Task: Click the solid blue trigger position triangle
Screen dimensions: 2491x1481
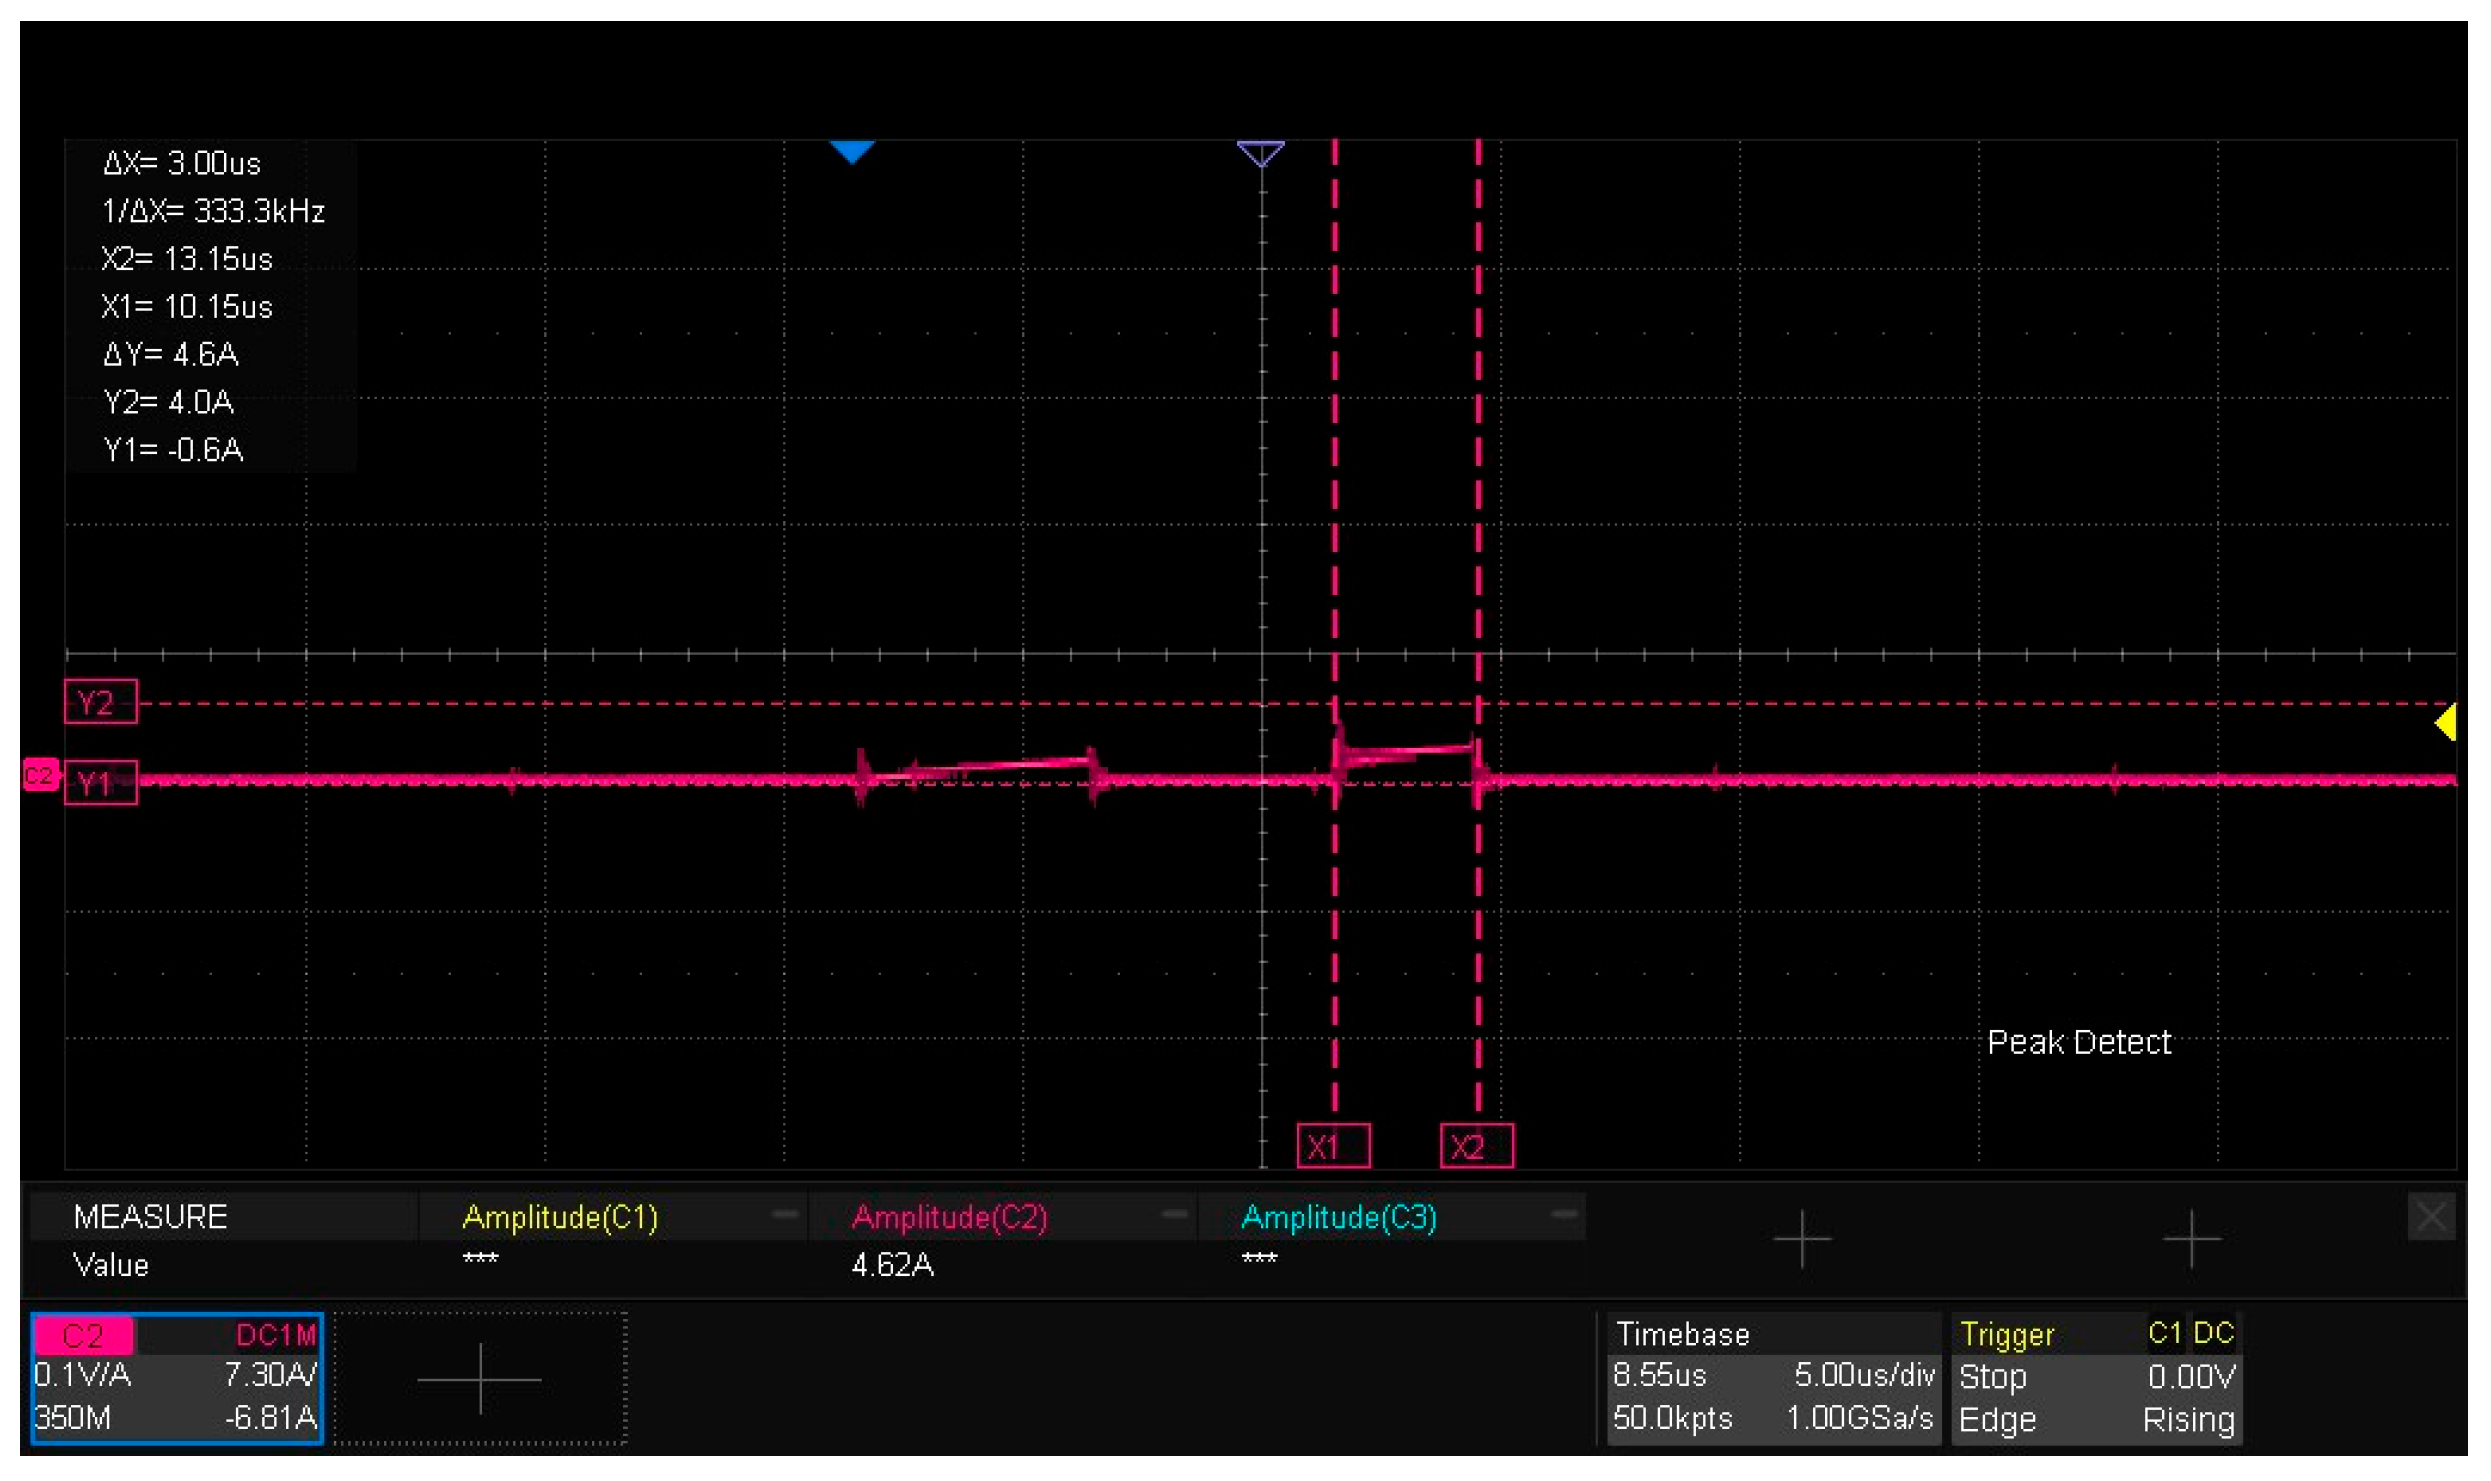Action: point(852,151)
